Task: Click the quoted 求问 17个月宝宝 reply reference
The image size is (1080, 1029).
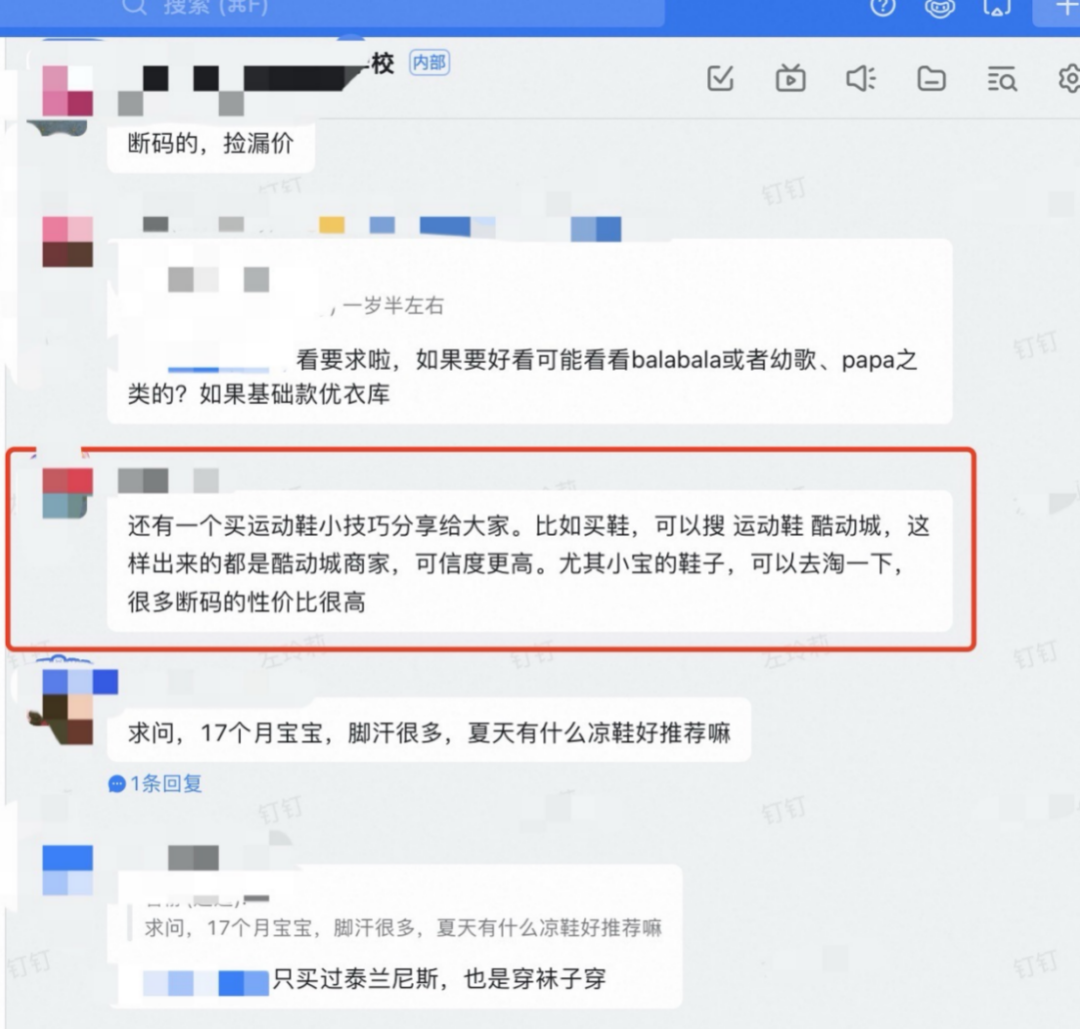Action: click(x=403, y=928)
